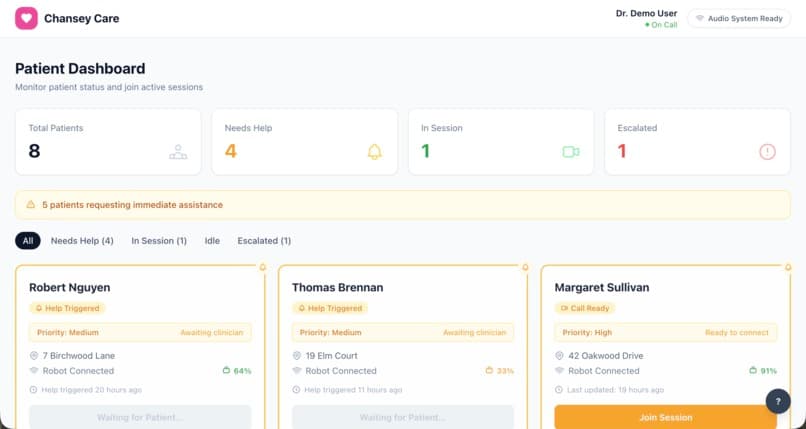The width and height of the screenshot is (806, 429).
Task: Click Robot Connected wifi icon on Thomas Brennan card
Action: 297,370
